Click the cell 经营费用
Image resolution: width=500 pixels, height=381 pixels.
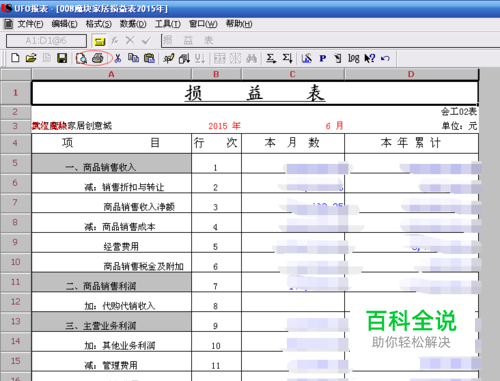click(112, 243)
